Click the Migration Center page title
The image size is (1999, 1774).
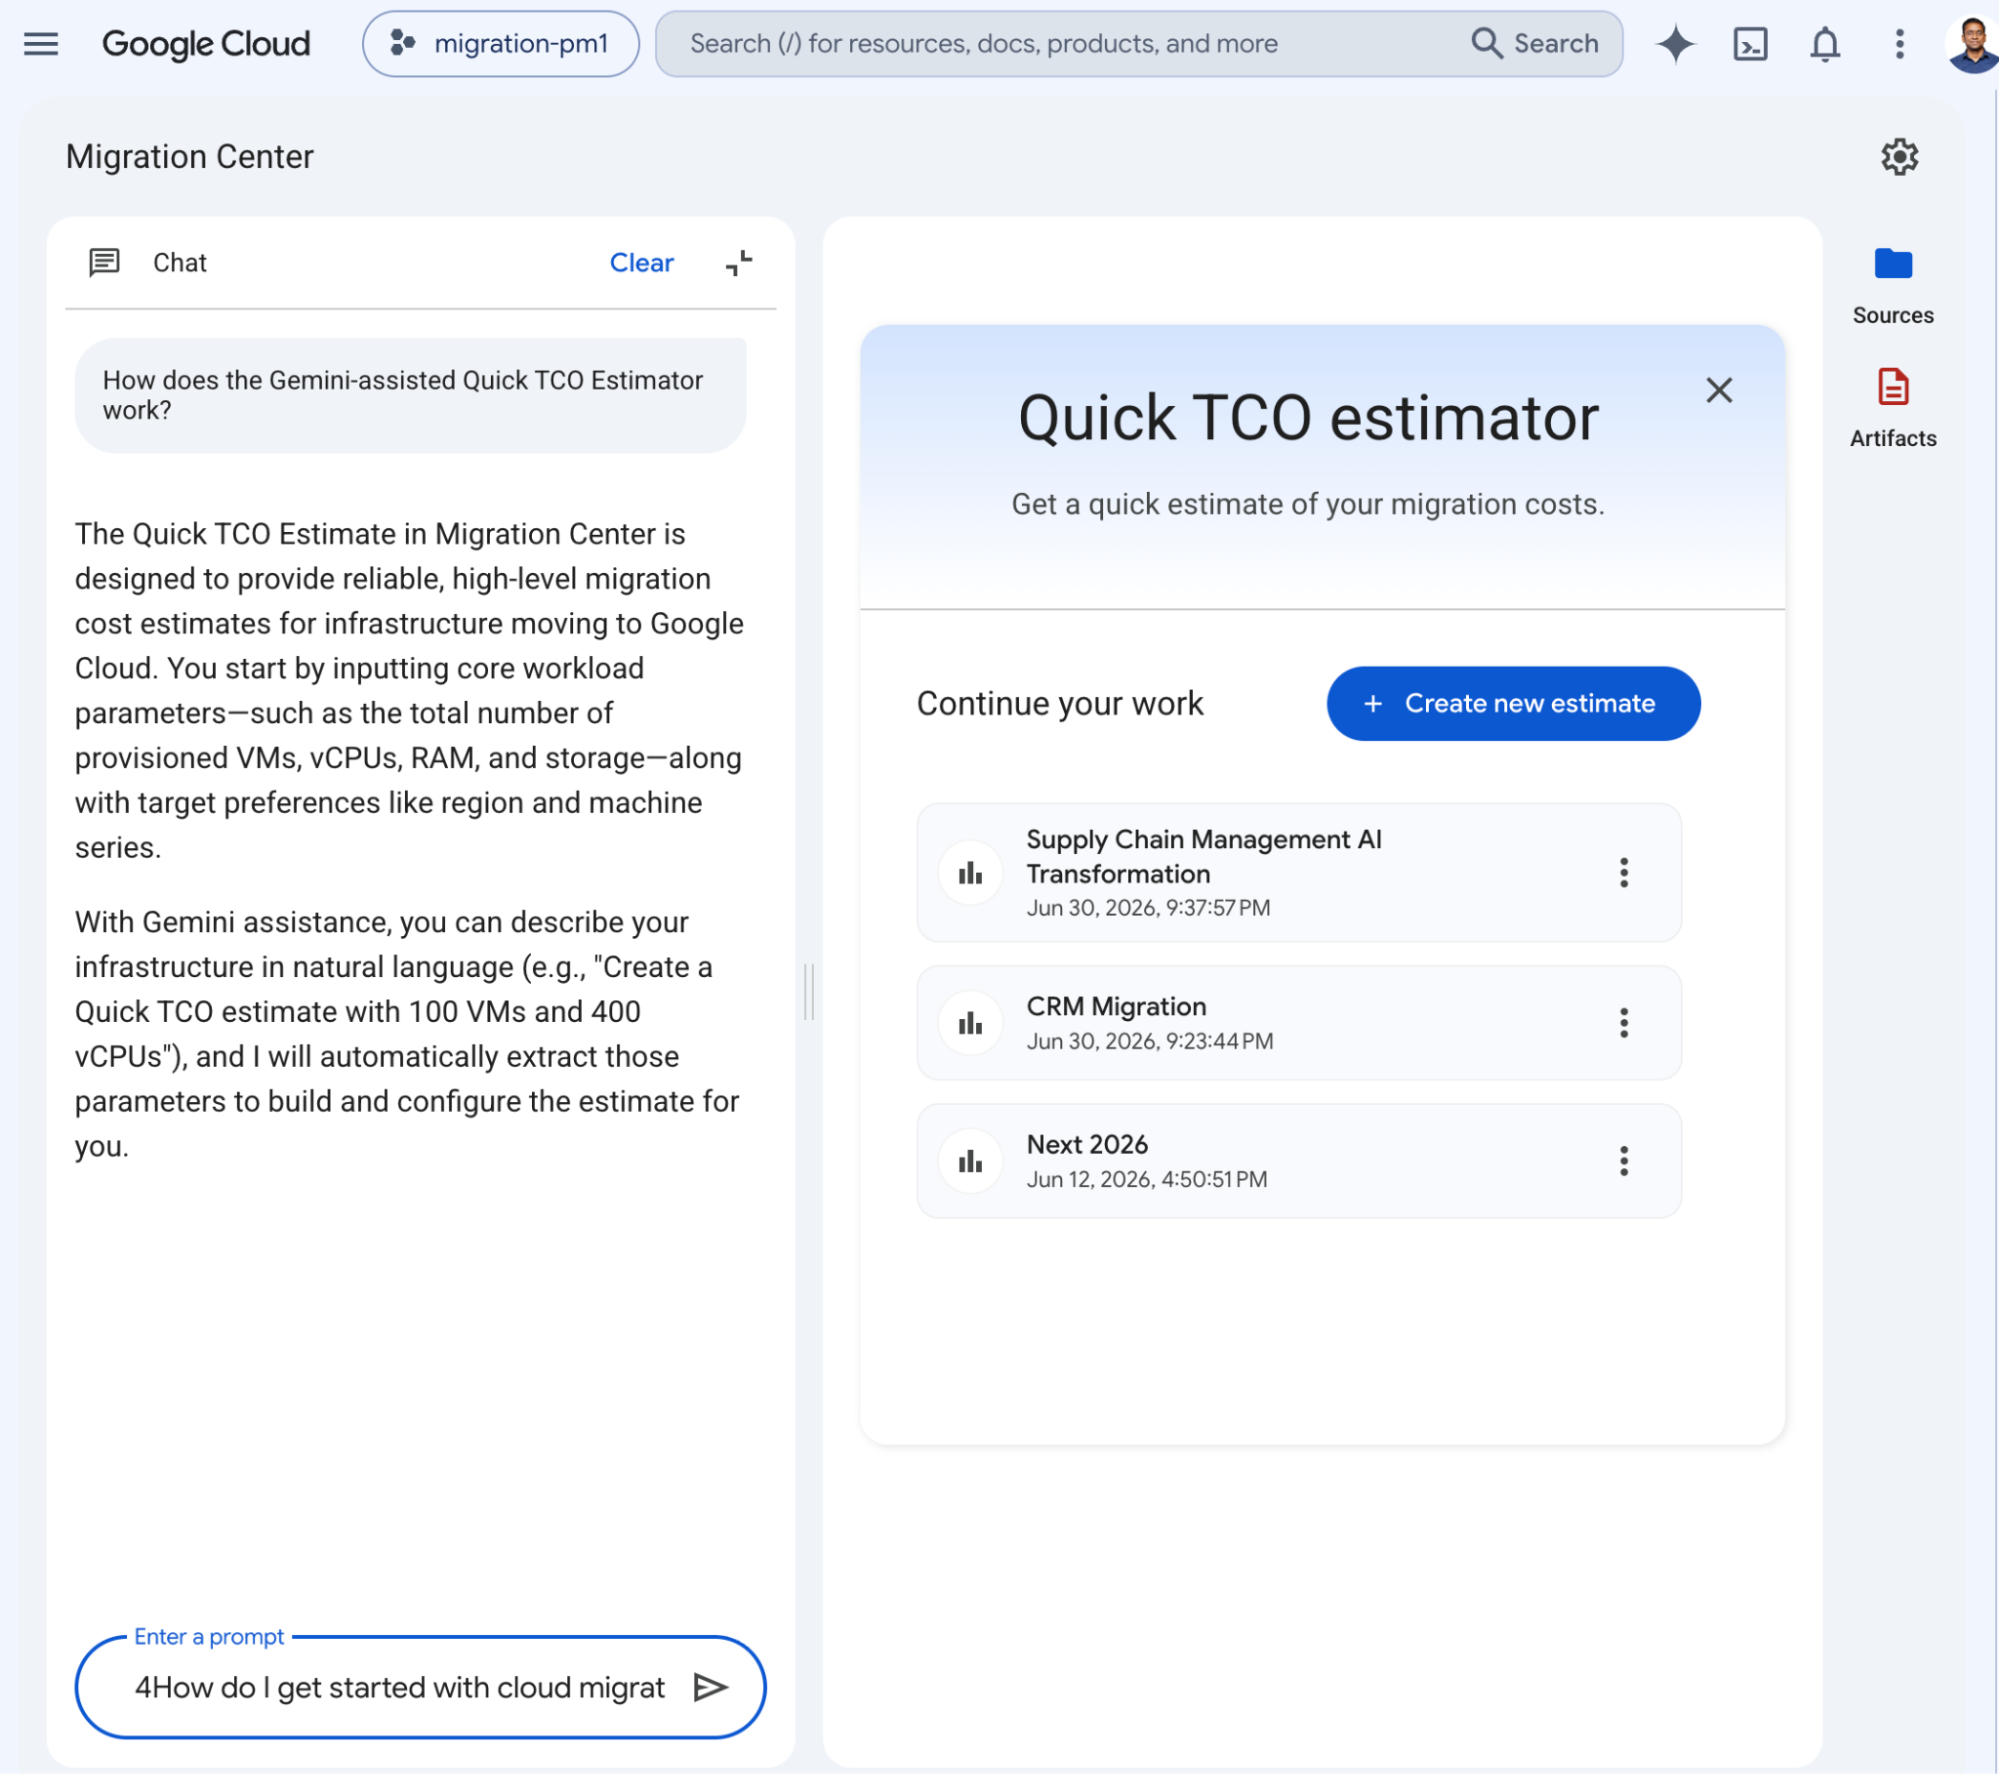tap(190, 157)
